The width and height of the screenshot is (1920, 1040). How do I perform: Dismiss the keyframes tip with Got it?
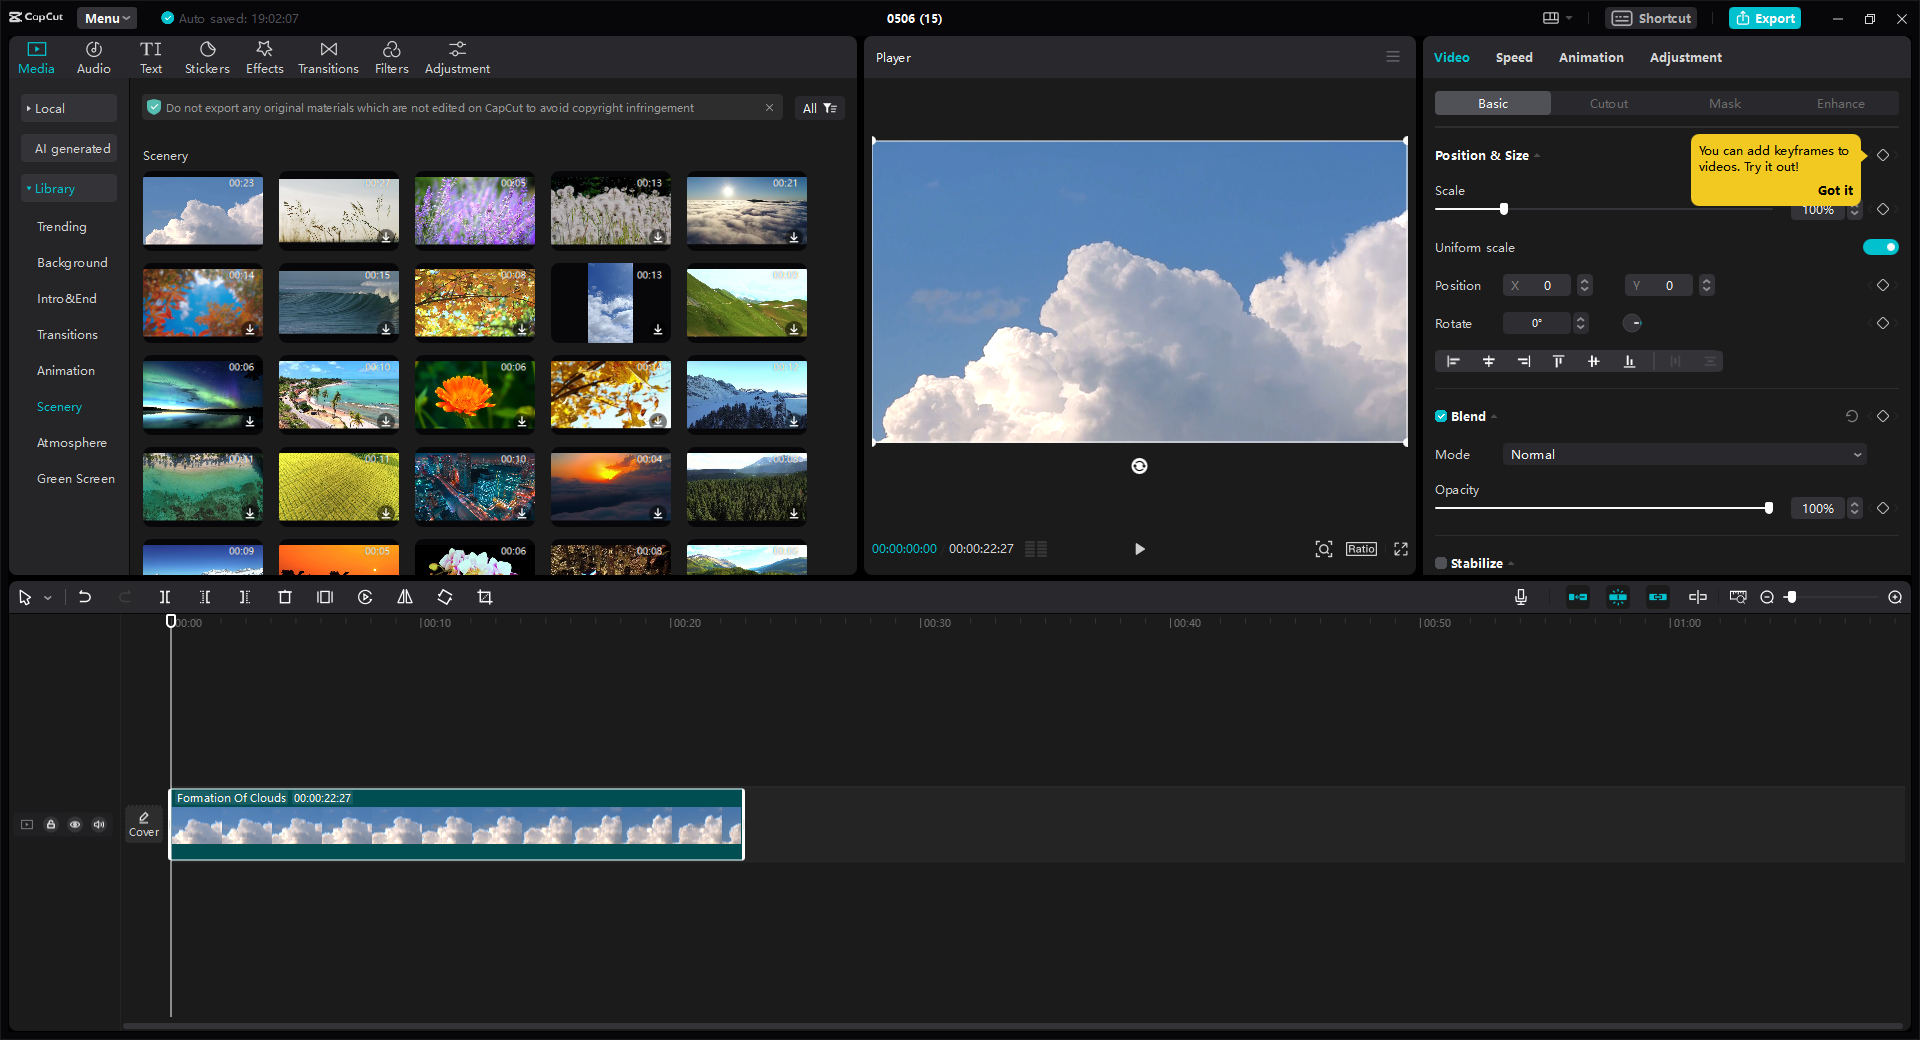click(x=1836, y=190)
